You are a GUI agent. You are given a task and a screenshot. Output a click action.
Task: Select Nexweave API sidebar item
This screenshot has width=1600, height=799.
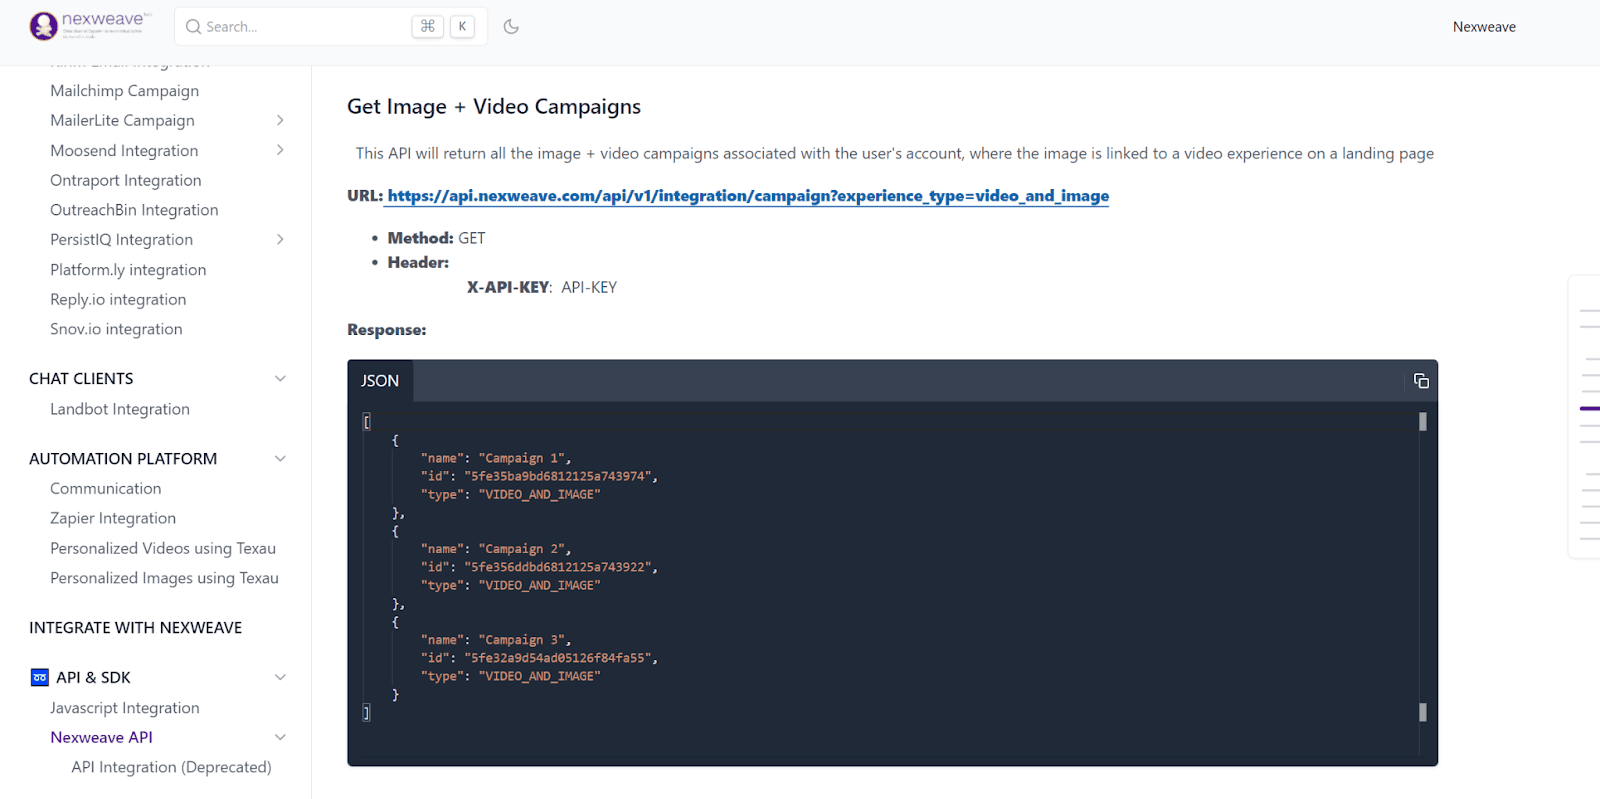101,737
